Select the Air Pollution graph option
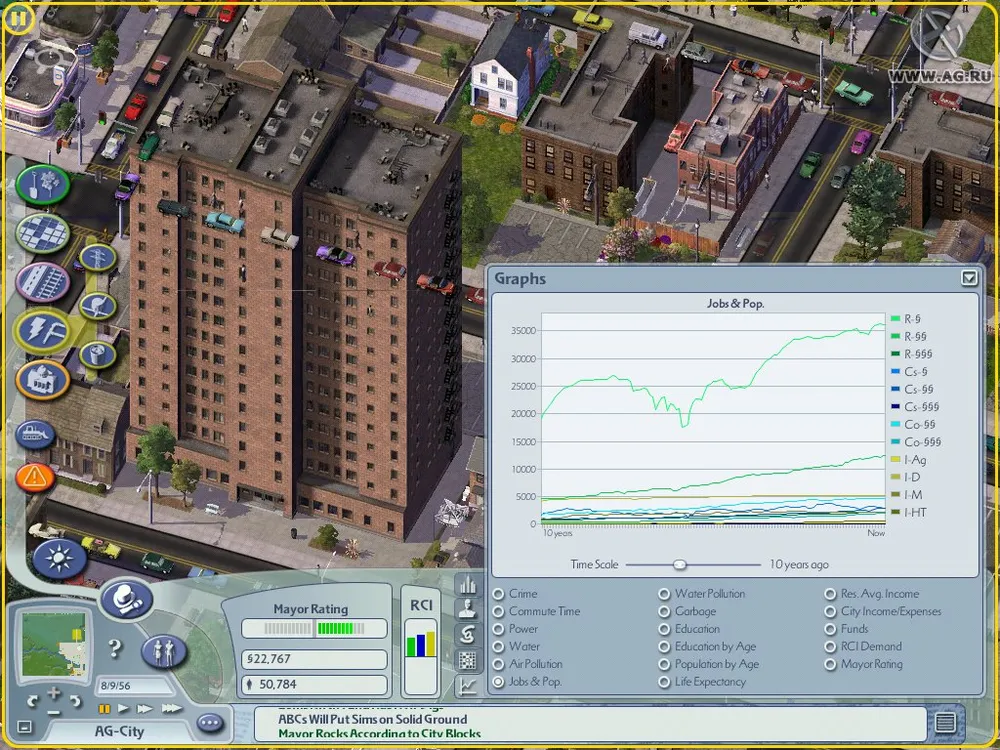 (498, 664)
